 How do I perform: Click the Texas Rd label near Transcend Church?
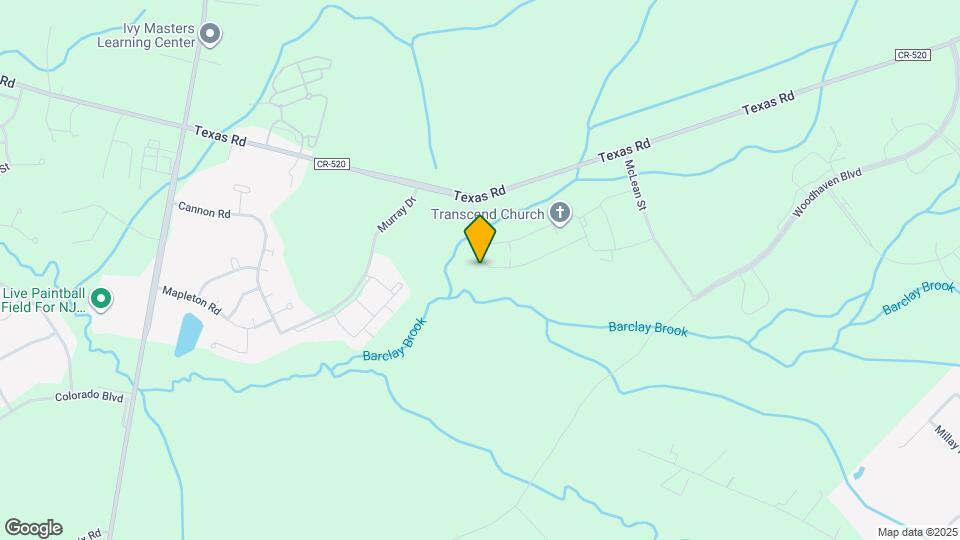click(479, 194)
